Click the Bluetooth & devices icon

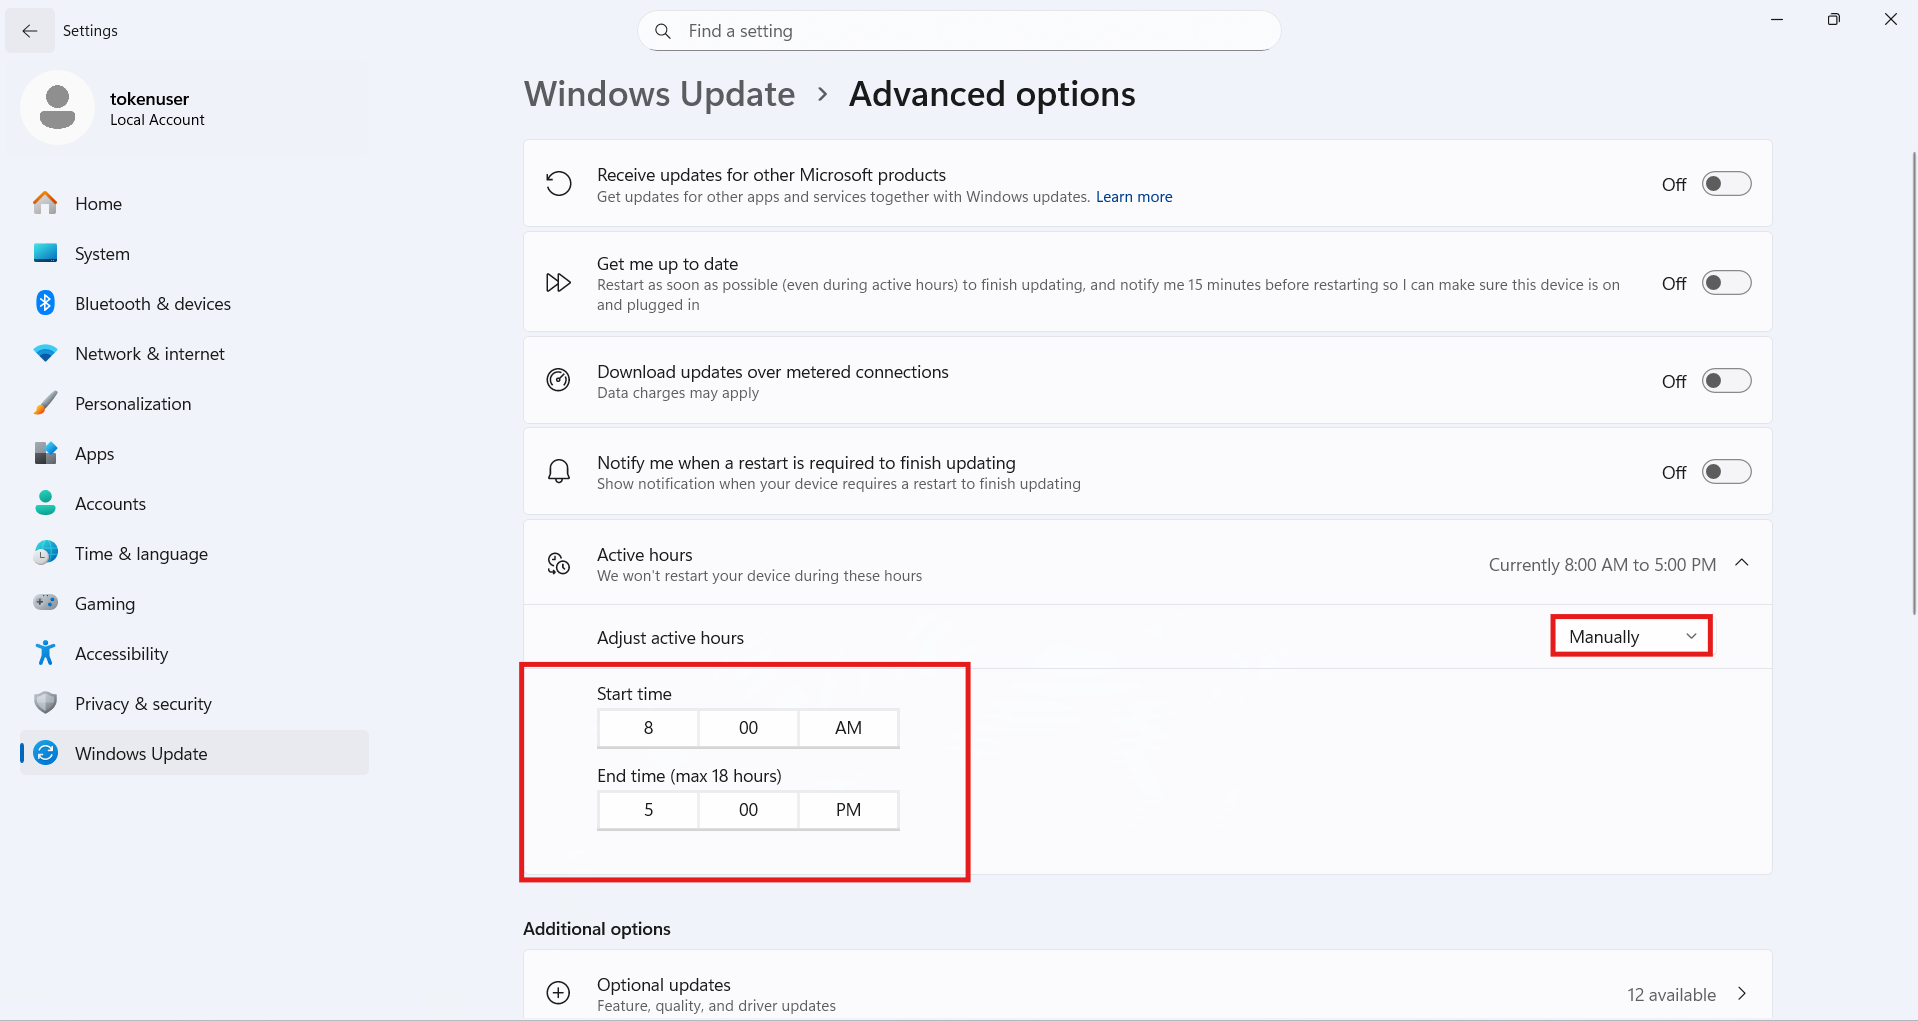[45, 303]
